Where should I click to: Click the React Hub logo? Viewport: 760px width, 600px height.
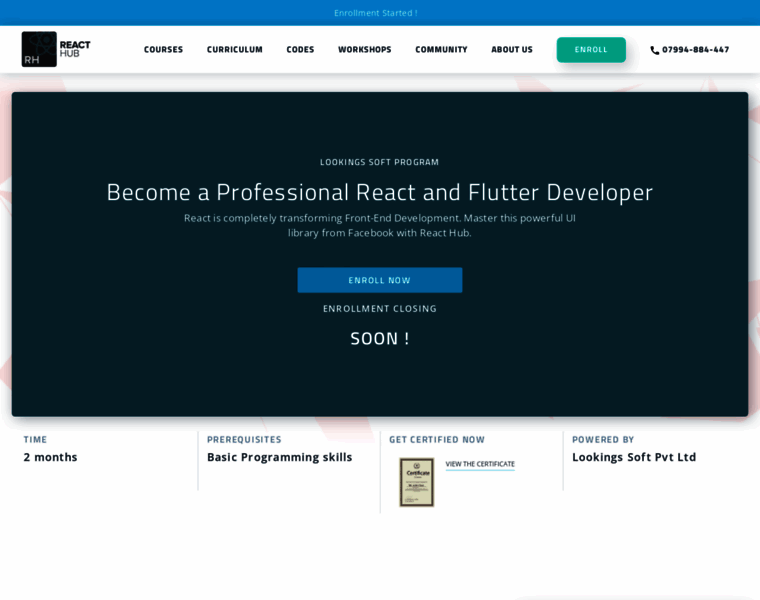[x=56, y=49]
